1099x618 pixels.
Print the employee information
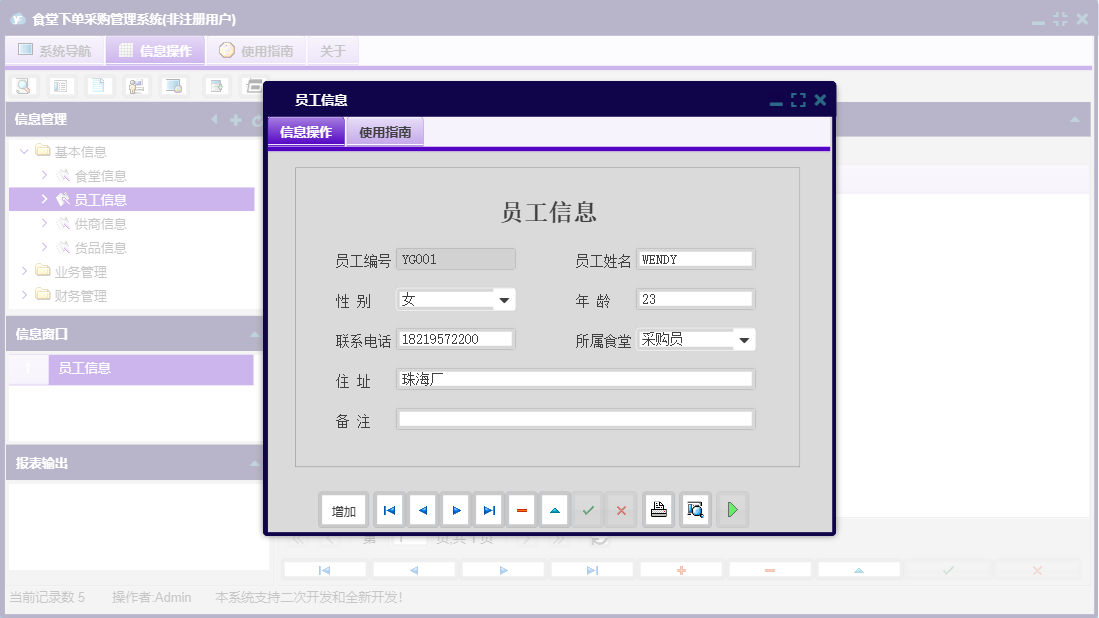(x=658, y=509)
